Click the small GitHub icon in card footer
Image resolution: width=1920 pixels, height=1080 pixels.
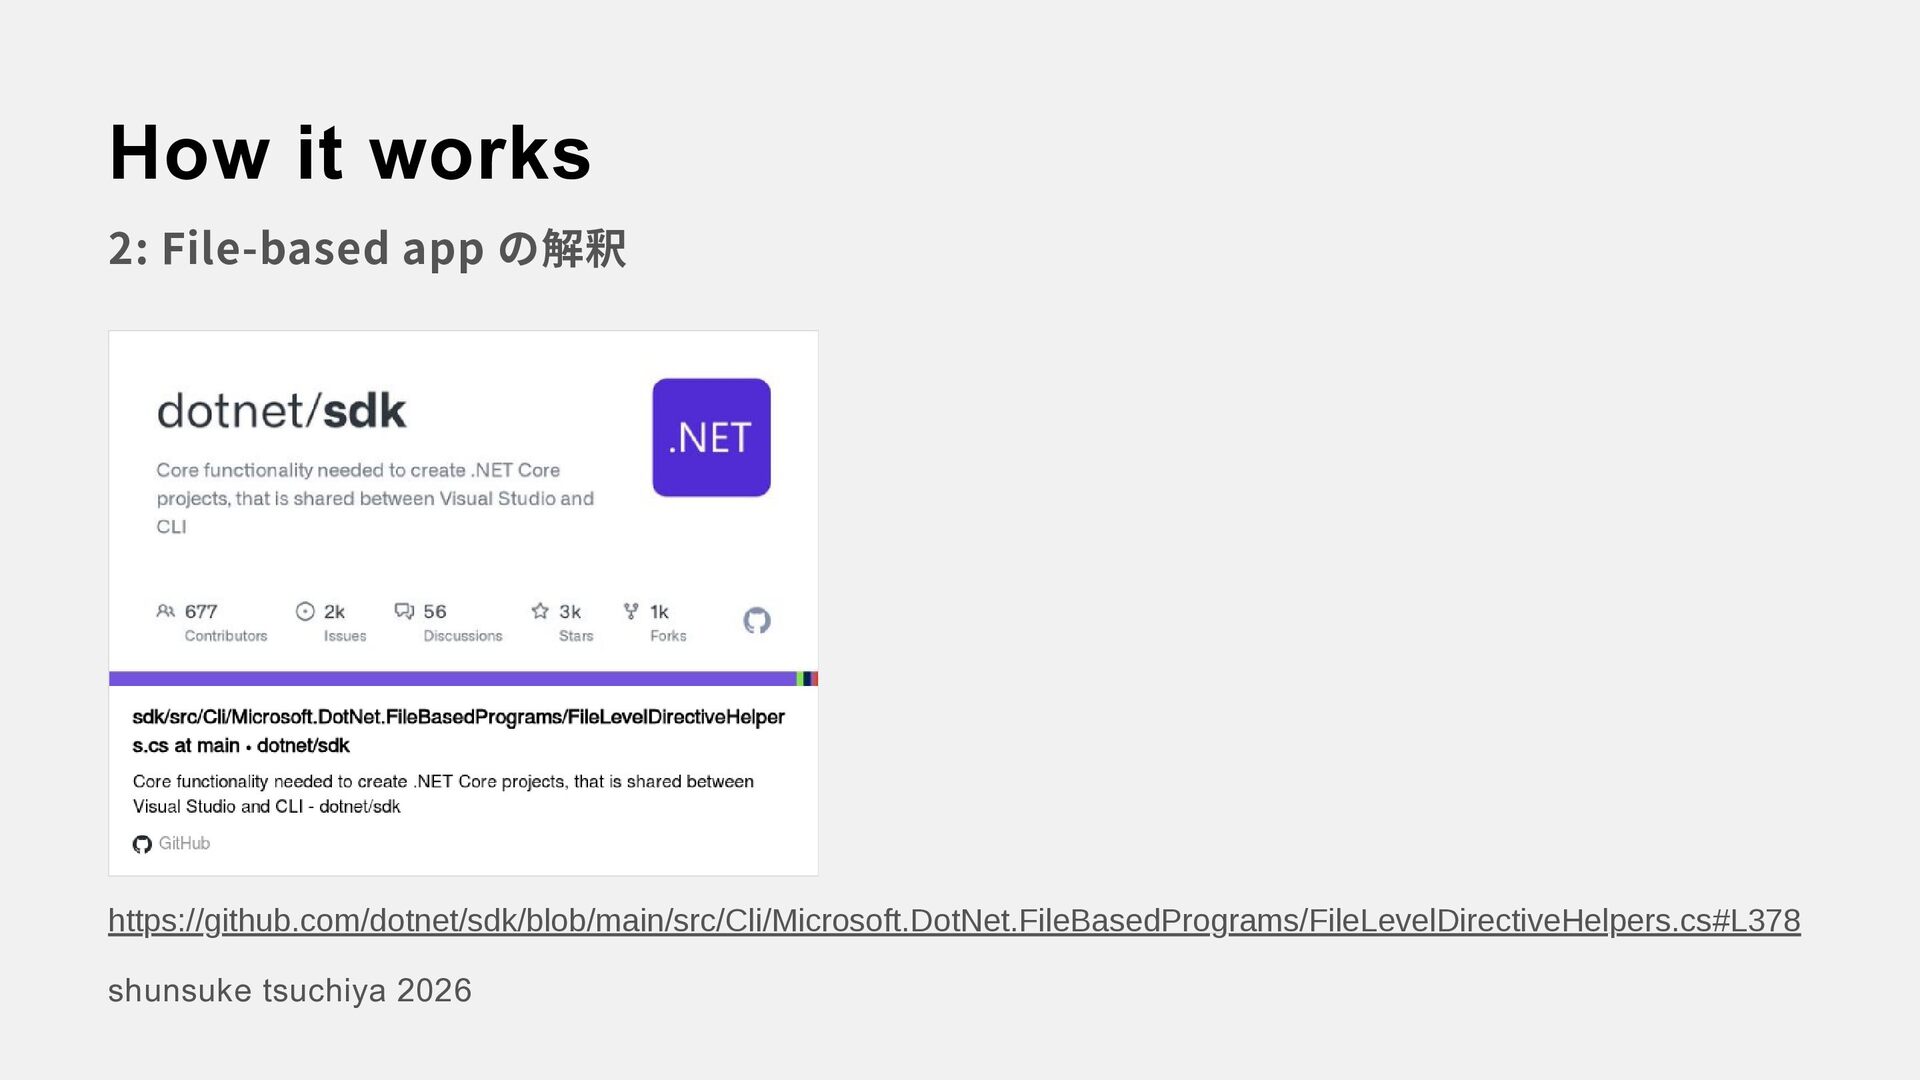(142, 844)
